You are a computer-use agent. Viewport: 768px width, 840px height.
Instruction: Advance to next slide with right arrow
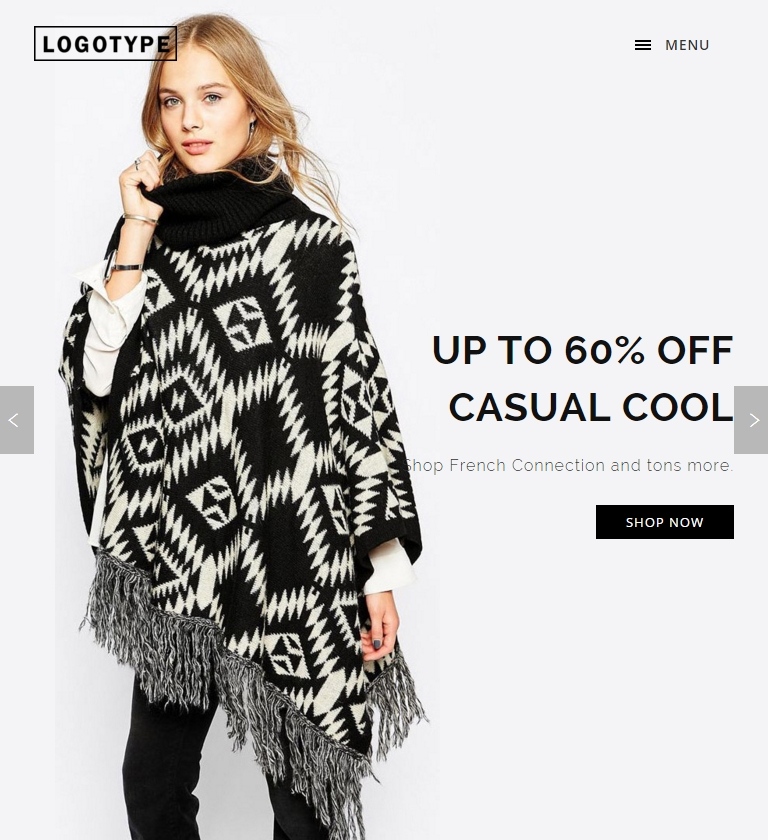751,420
